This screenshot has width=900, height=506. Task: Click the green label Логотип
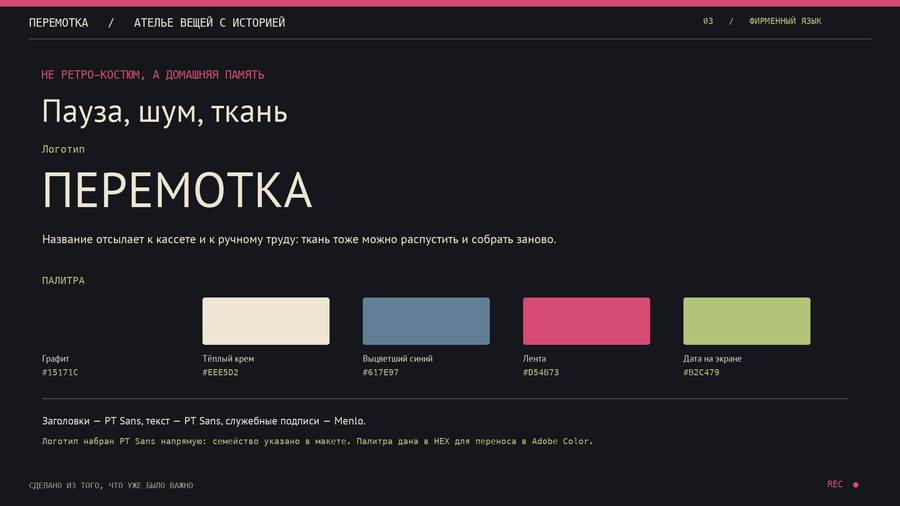63,149
